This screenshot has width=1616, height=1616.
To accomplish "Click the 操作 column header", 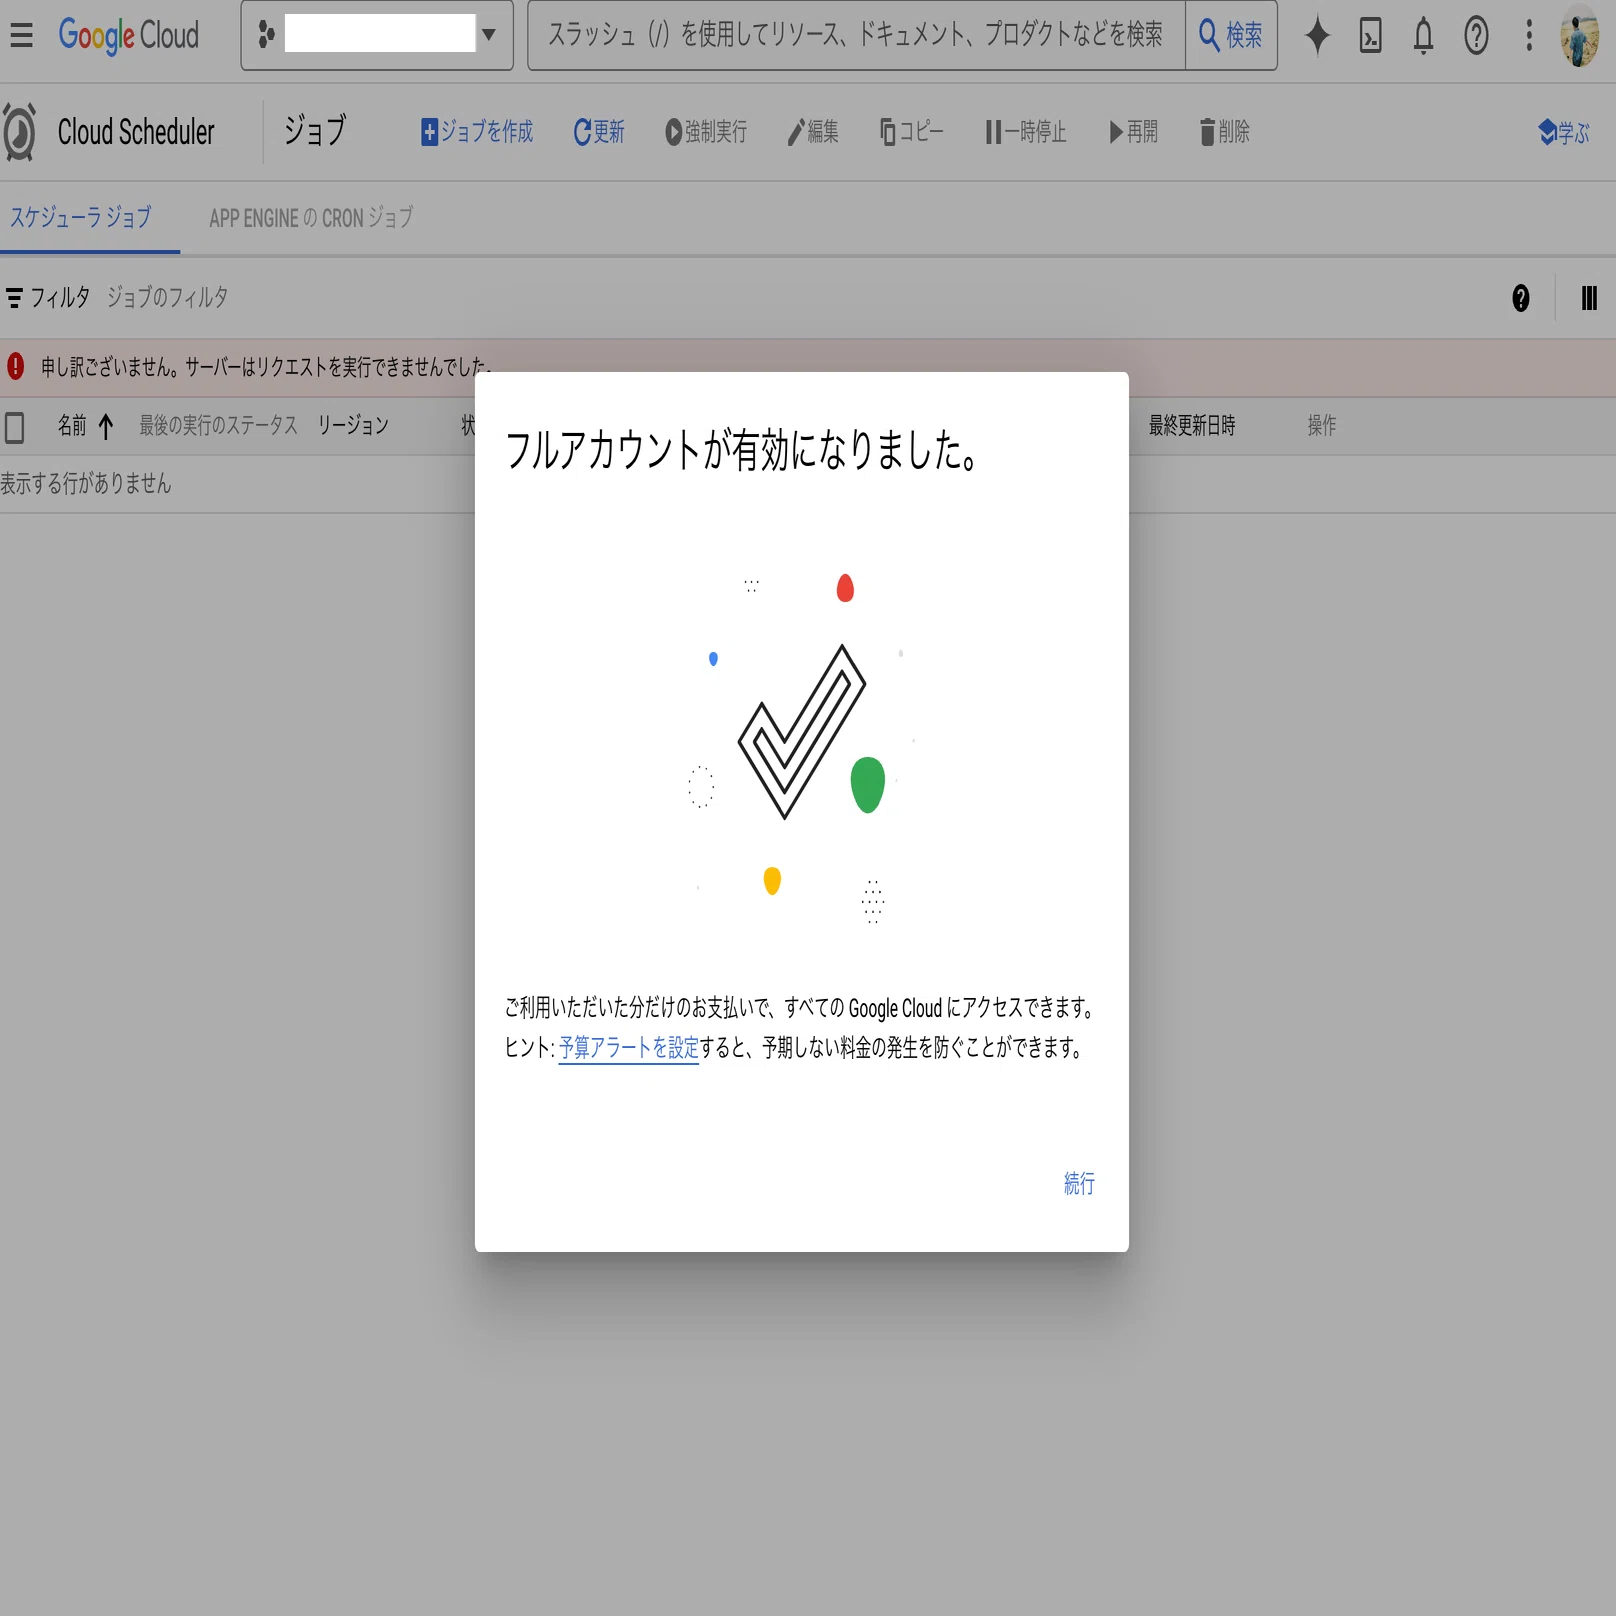I will [1322, 426].
